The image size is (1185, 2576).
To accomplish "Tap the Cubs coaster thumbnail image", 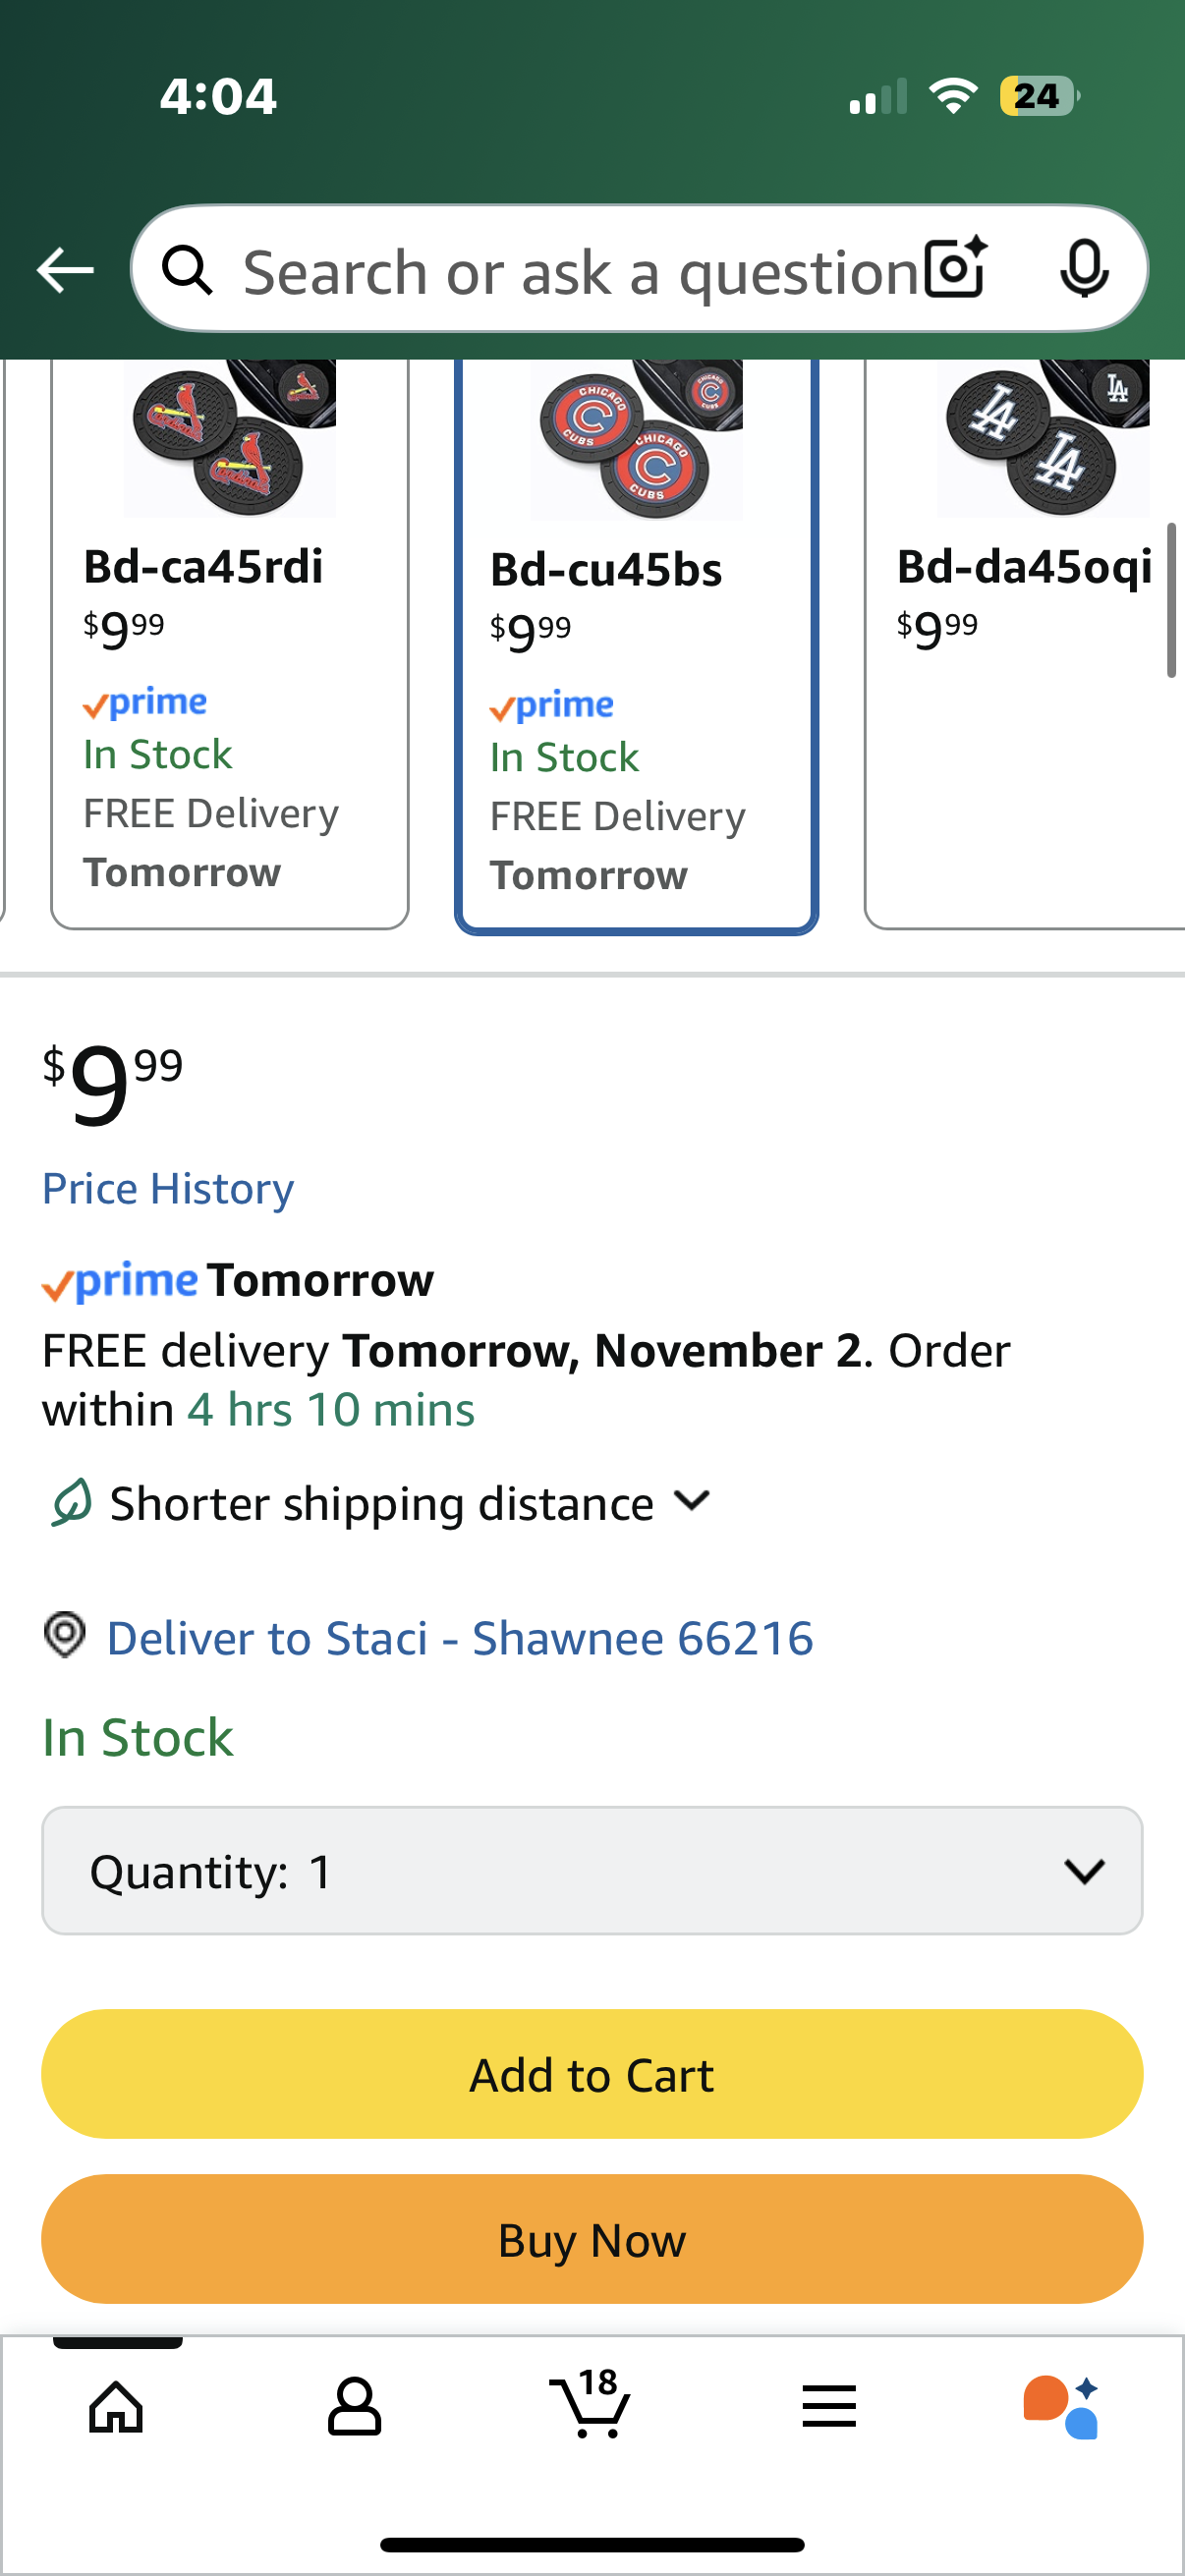I will (637, 440).
